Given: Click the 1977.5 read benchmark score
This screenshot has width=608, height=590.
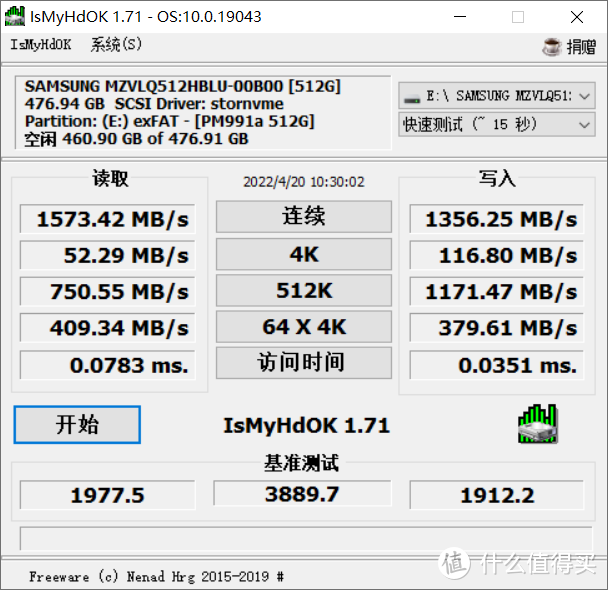Looking at the screenshot, I should point(107,495).
